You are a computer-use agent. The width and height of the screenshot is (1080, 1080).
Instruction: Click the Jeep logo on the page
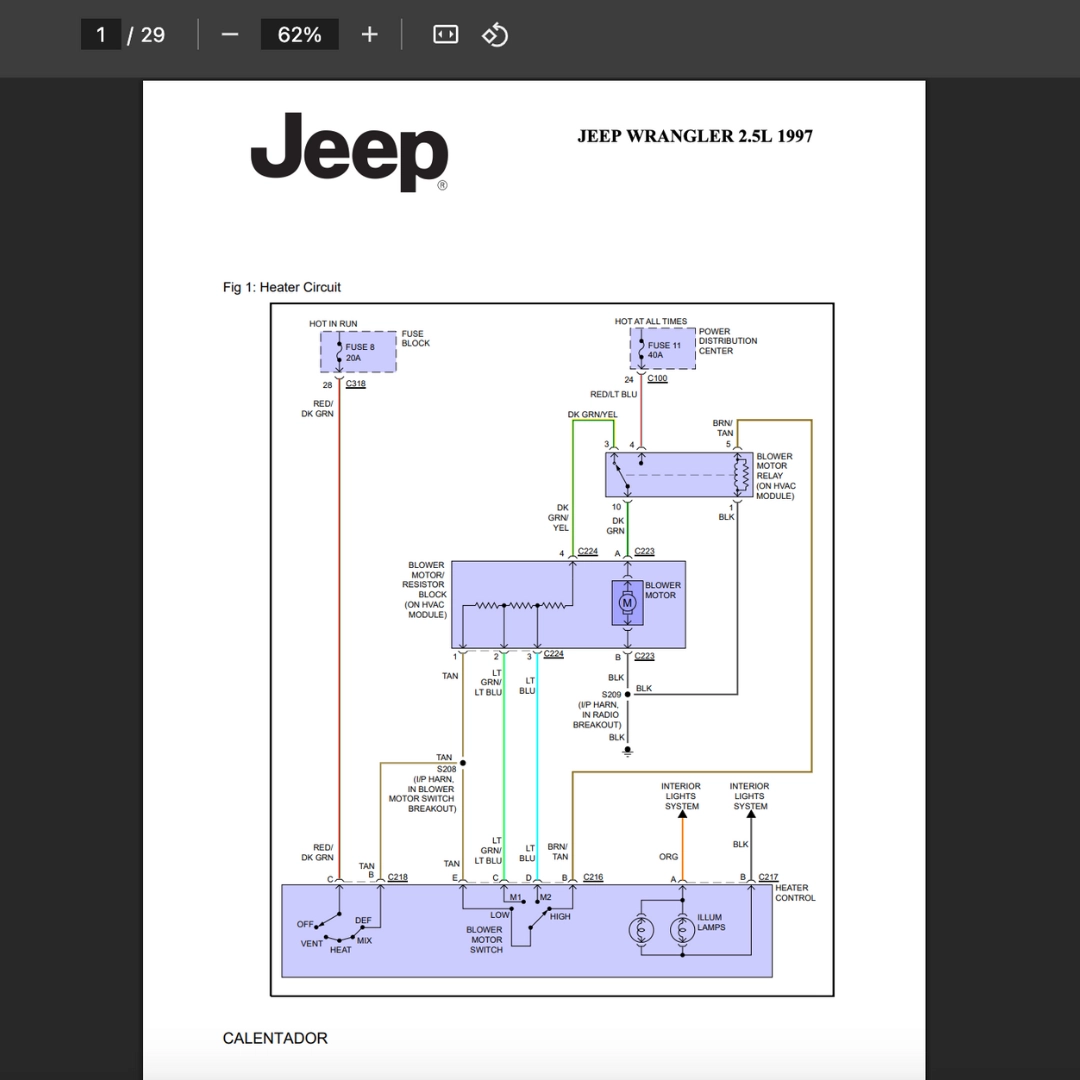point(349,152)
